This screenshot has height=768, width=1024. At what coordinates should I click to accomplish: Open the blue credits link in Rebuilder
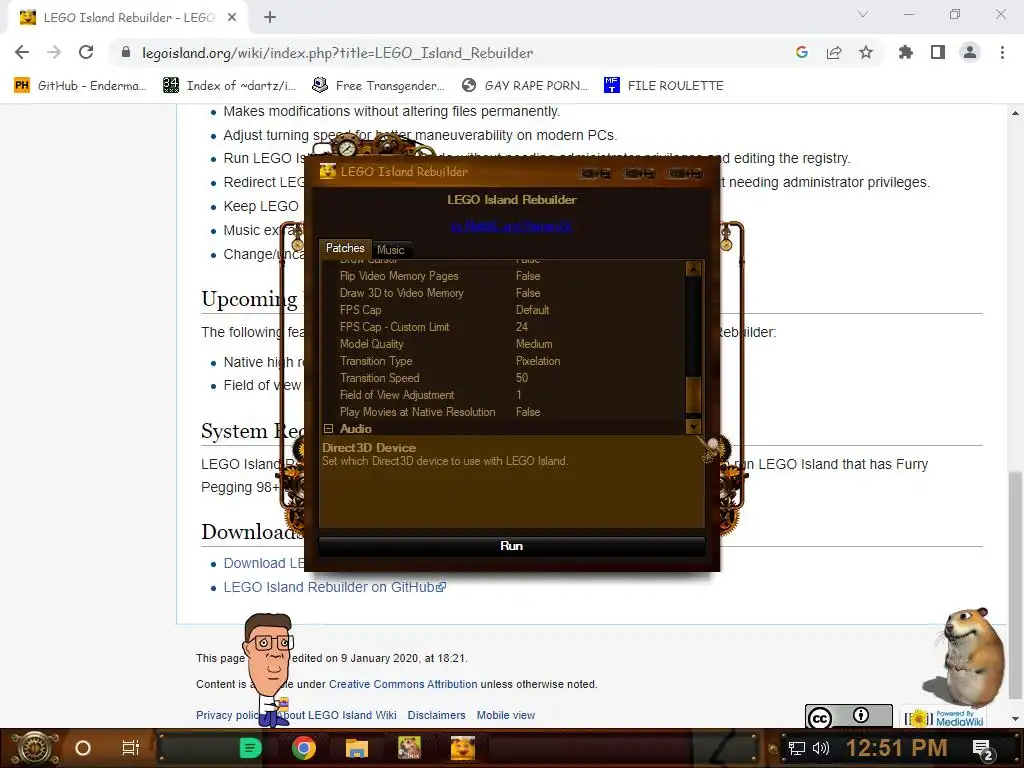pyautogui.click(x=511, y=227)
